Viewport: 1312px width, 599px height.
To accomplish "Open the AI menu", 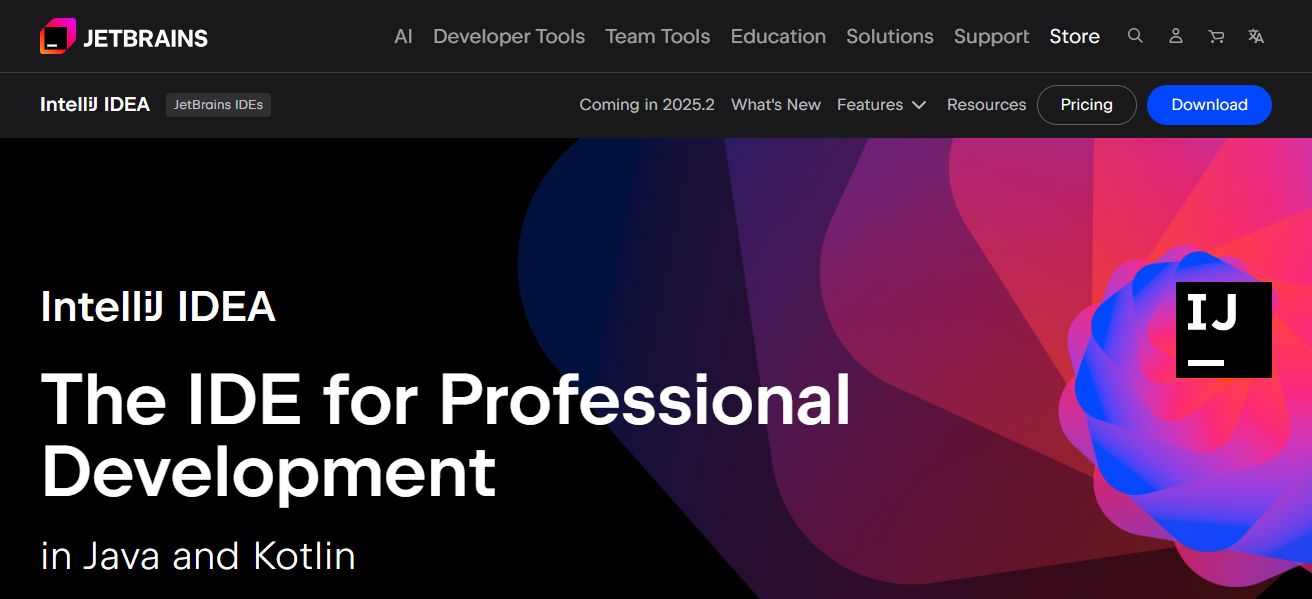I will point(403,36).
